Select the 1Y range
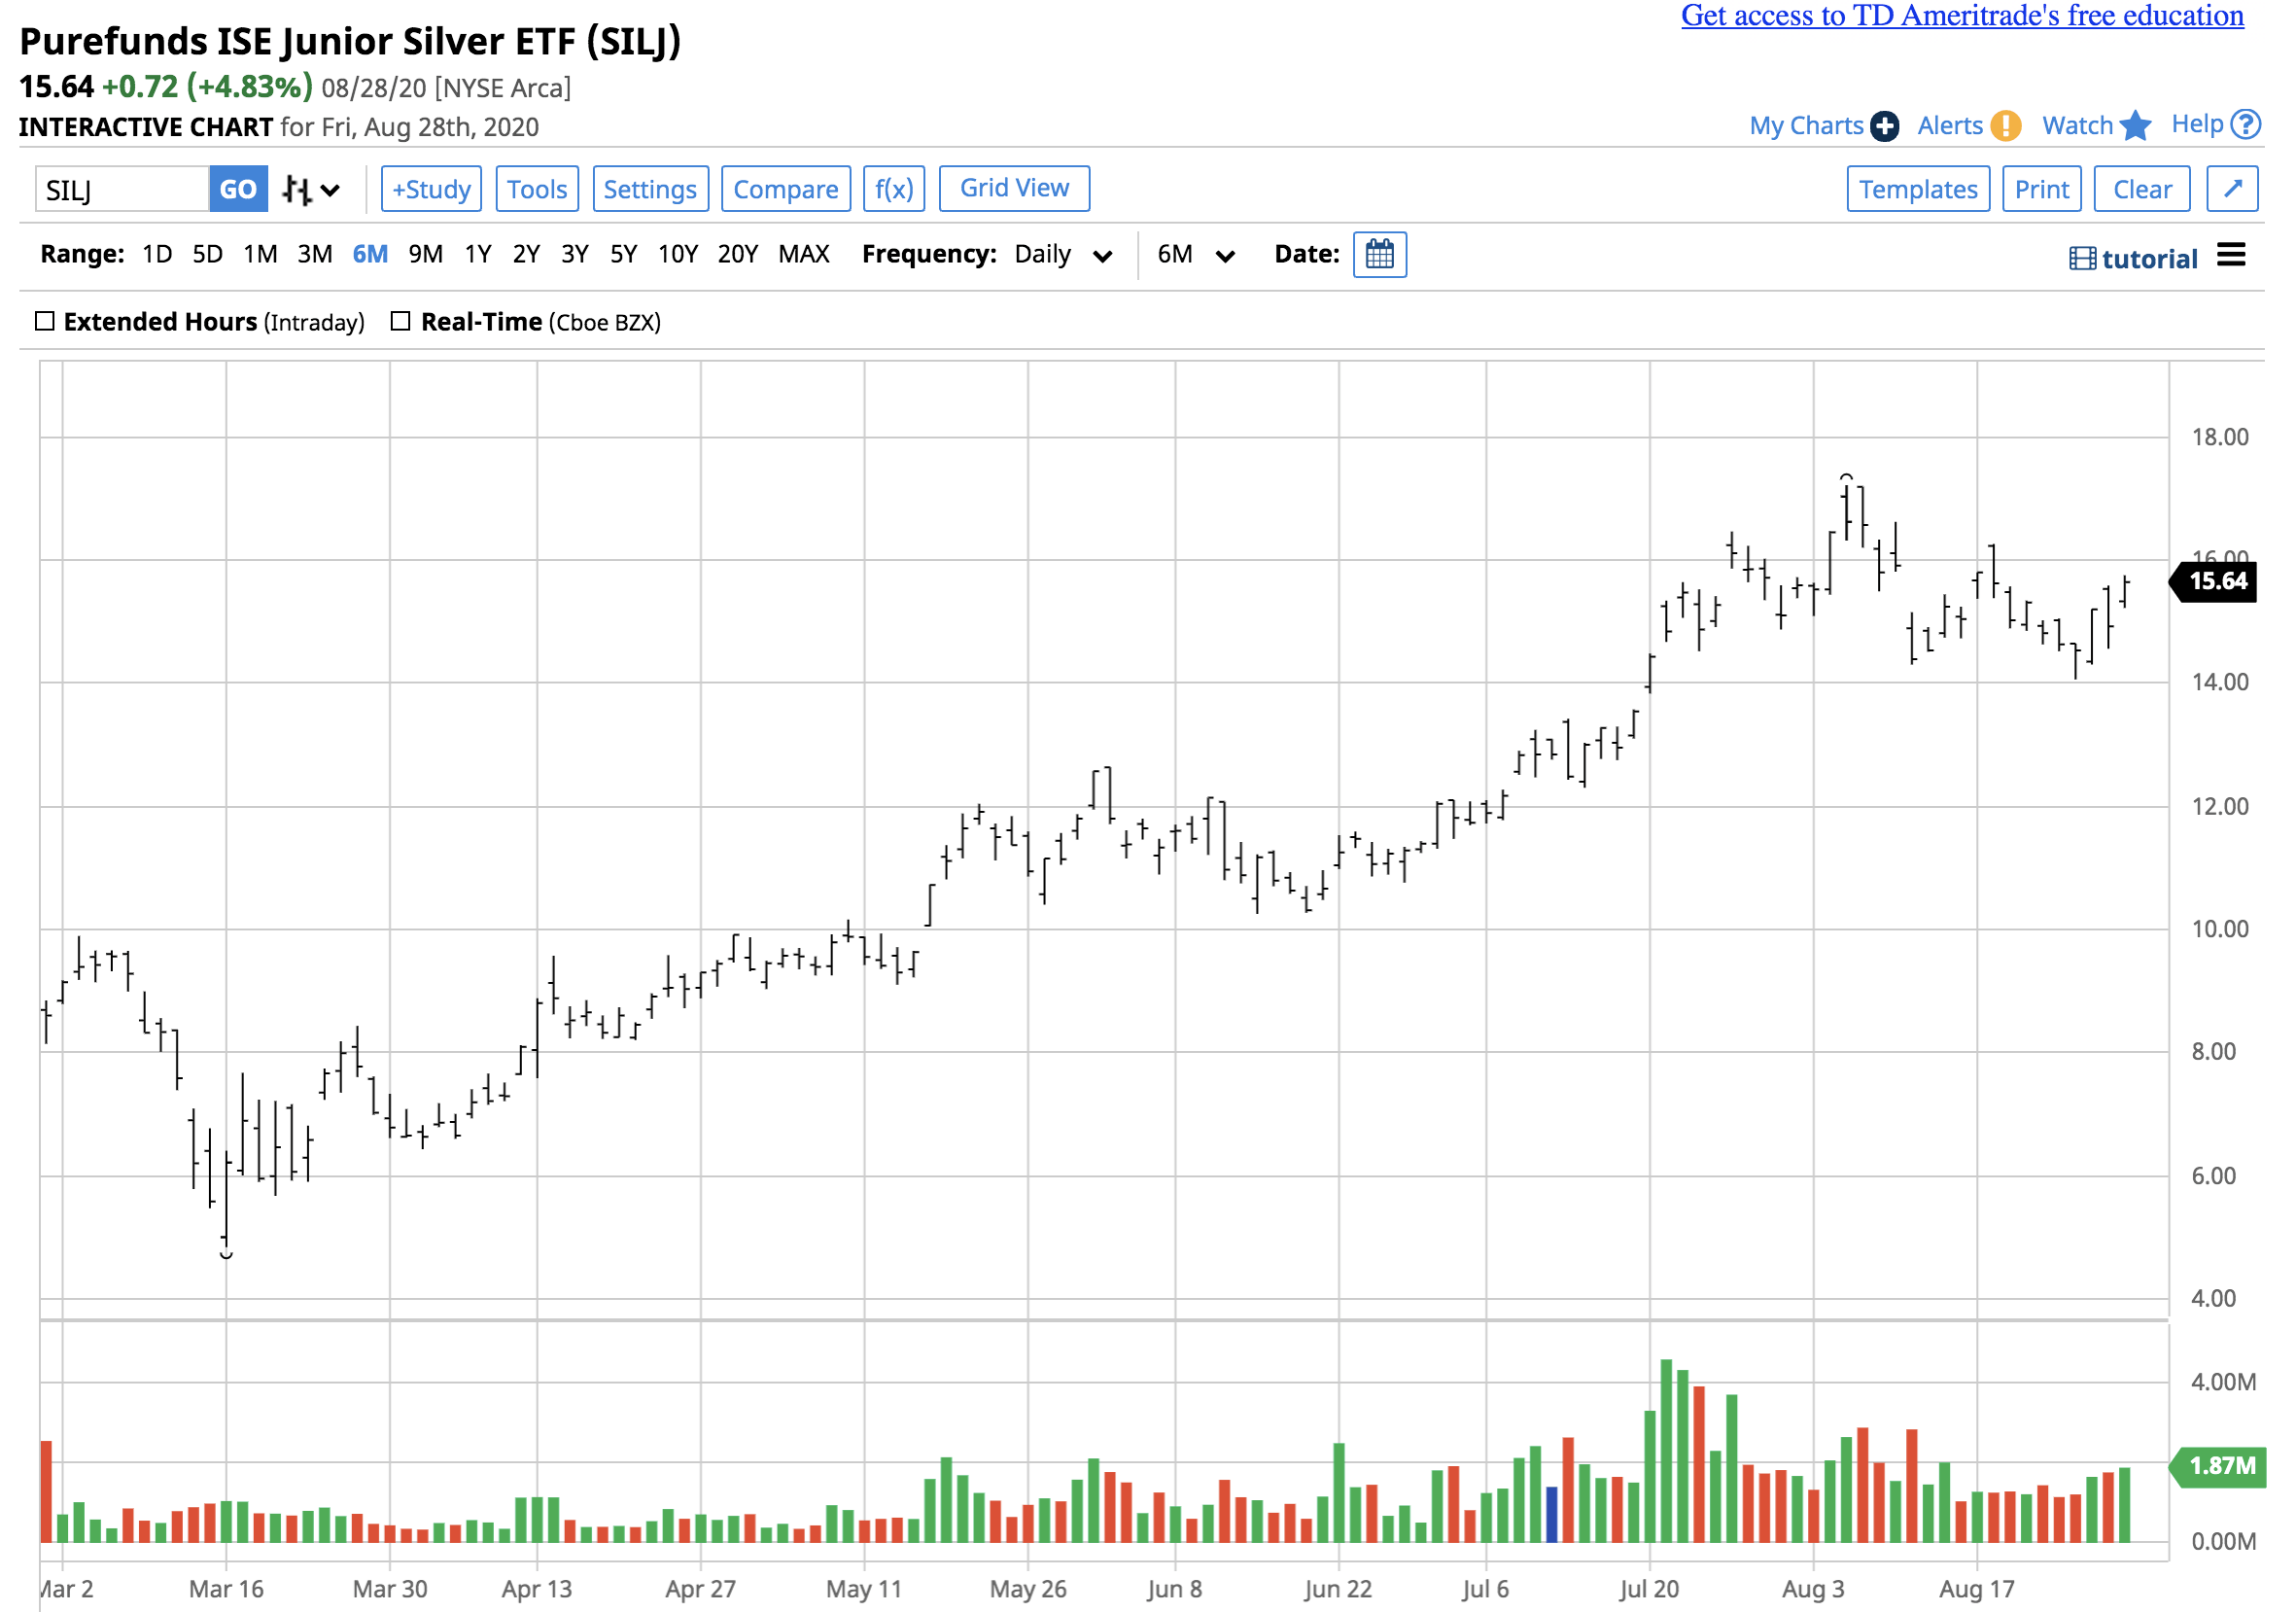The image size is (2296, 1612). 478,254
